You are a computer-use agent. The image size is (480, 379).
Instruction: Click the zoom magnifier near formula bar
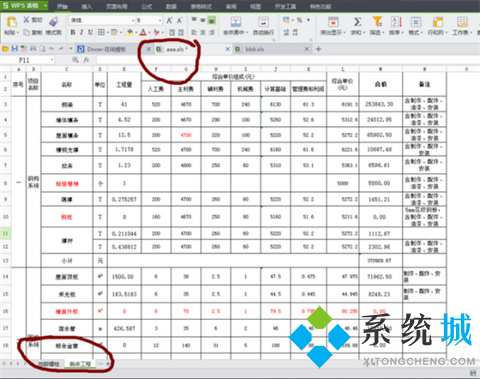point(75,60)
